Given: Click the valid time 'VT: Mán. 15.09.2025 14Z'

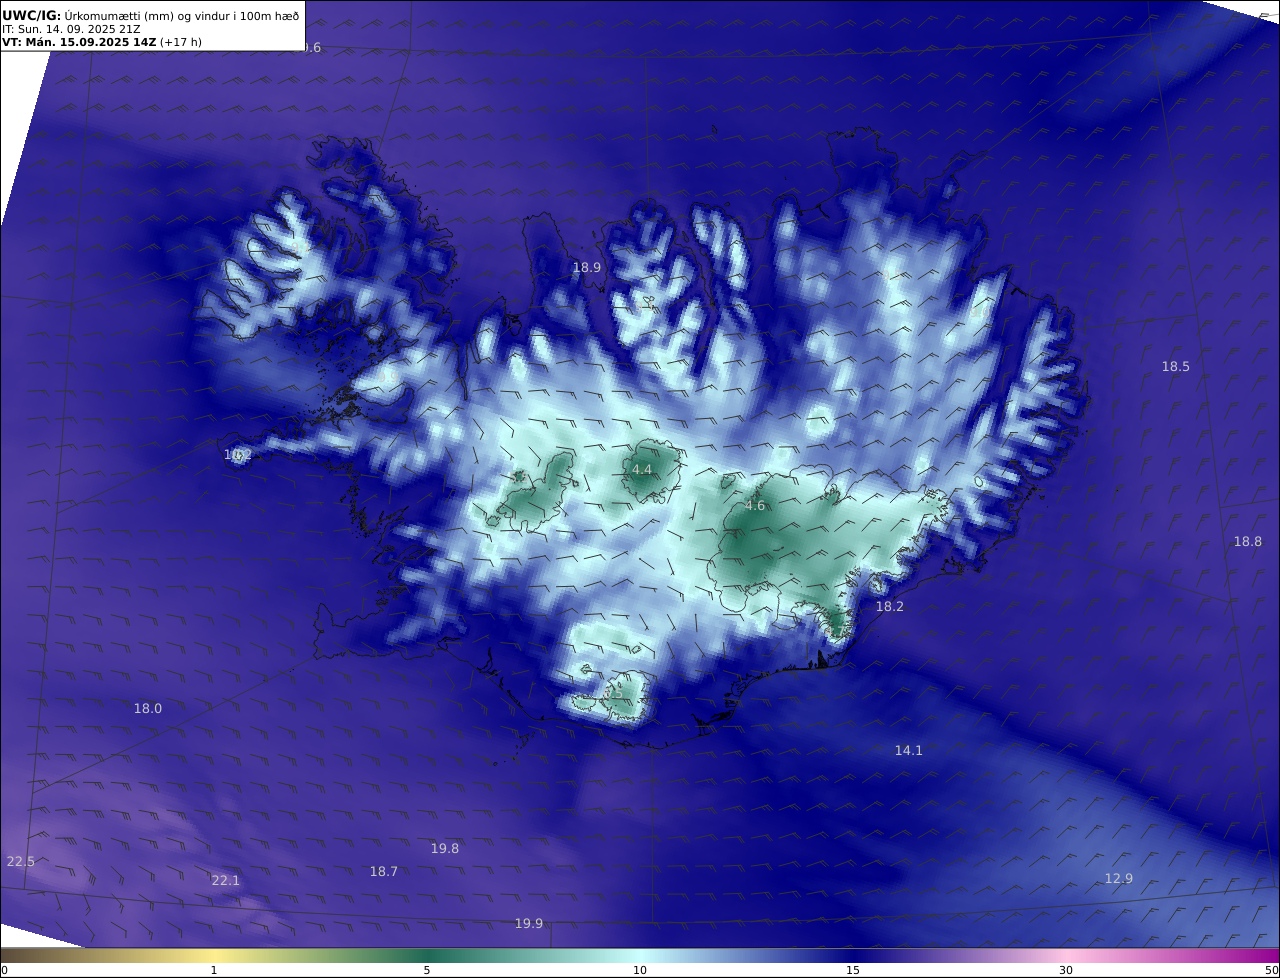Looking at the screenshot, I should (79, 43).
